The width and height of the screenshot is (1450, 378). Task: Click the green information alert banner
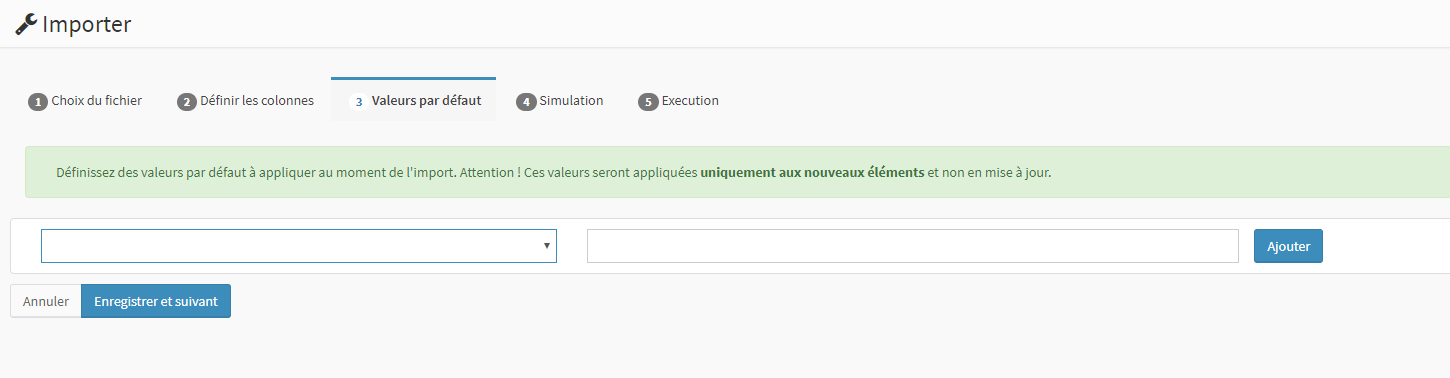pos(737,172)
